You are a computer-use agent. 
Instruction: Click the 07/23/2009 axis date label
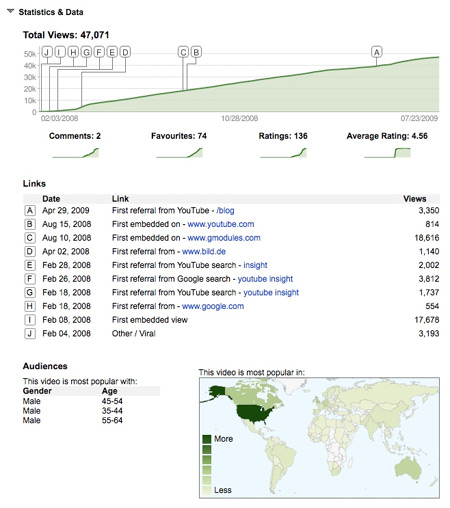tap(419, 118)
